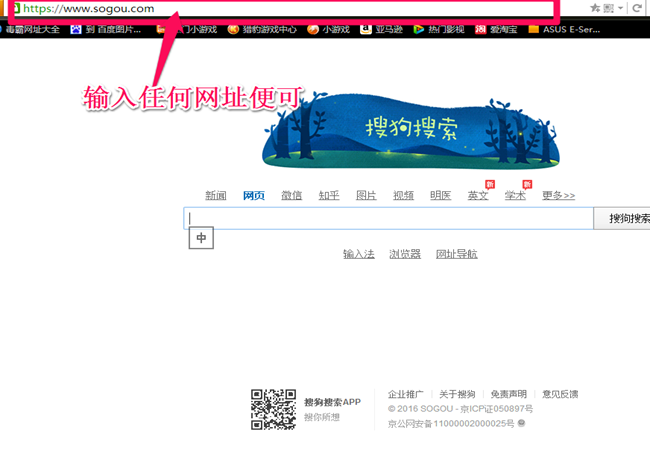Viewport: 650px width, 450px height.
Task: Open the 输入法 link
Action: coord(358,254)
